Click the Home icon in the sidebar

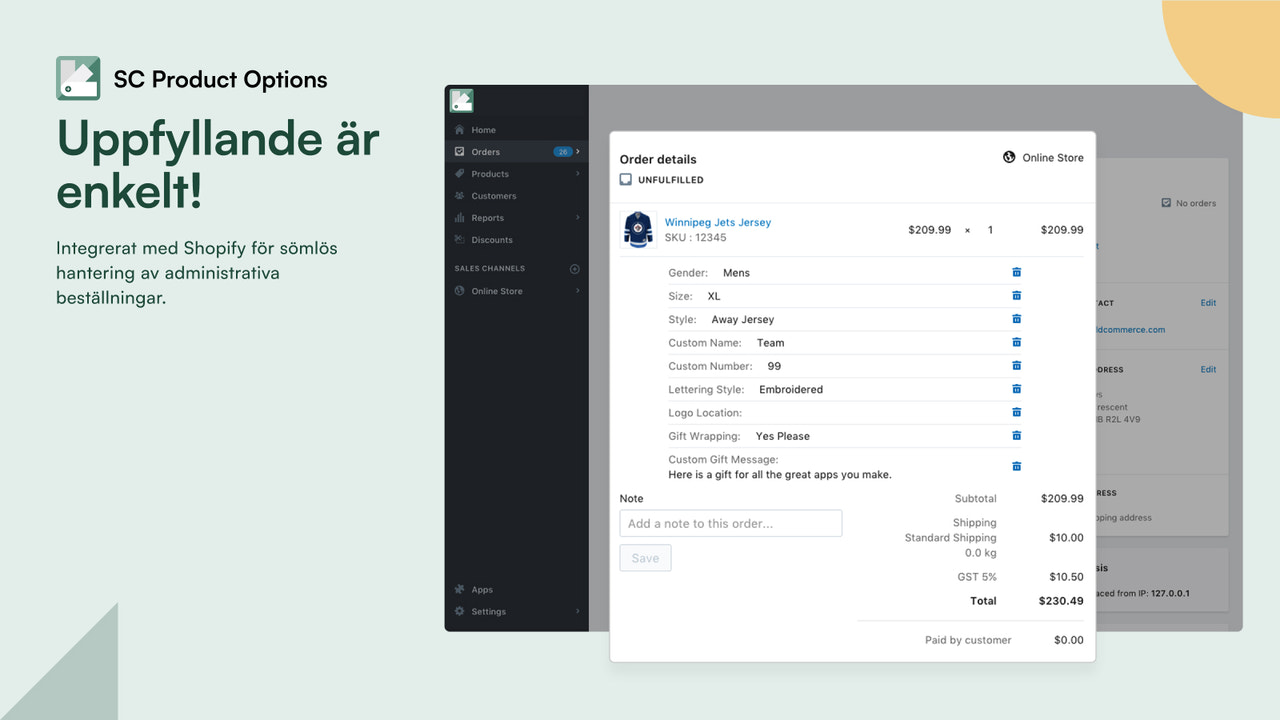[x=460, y=130]
